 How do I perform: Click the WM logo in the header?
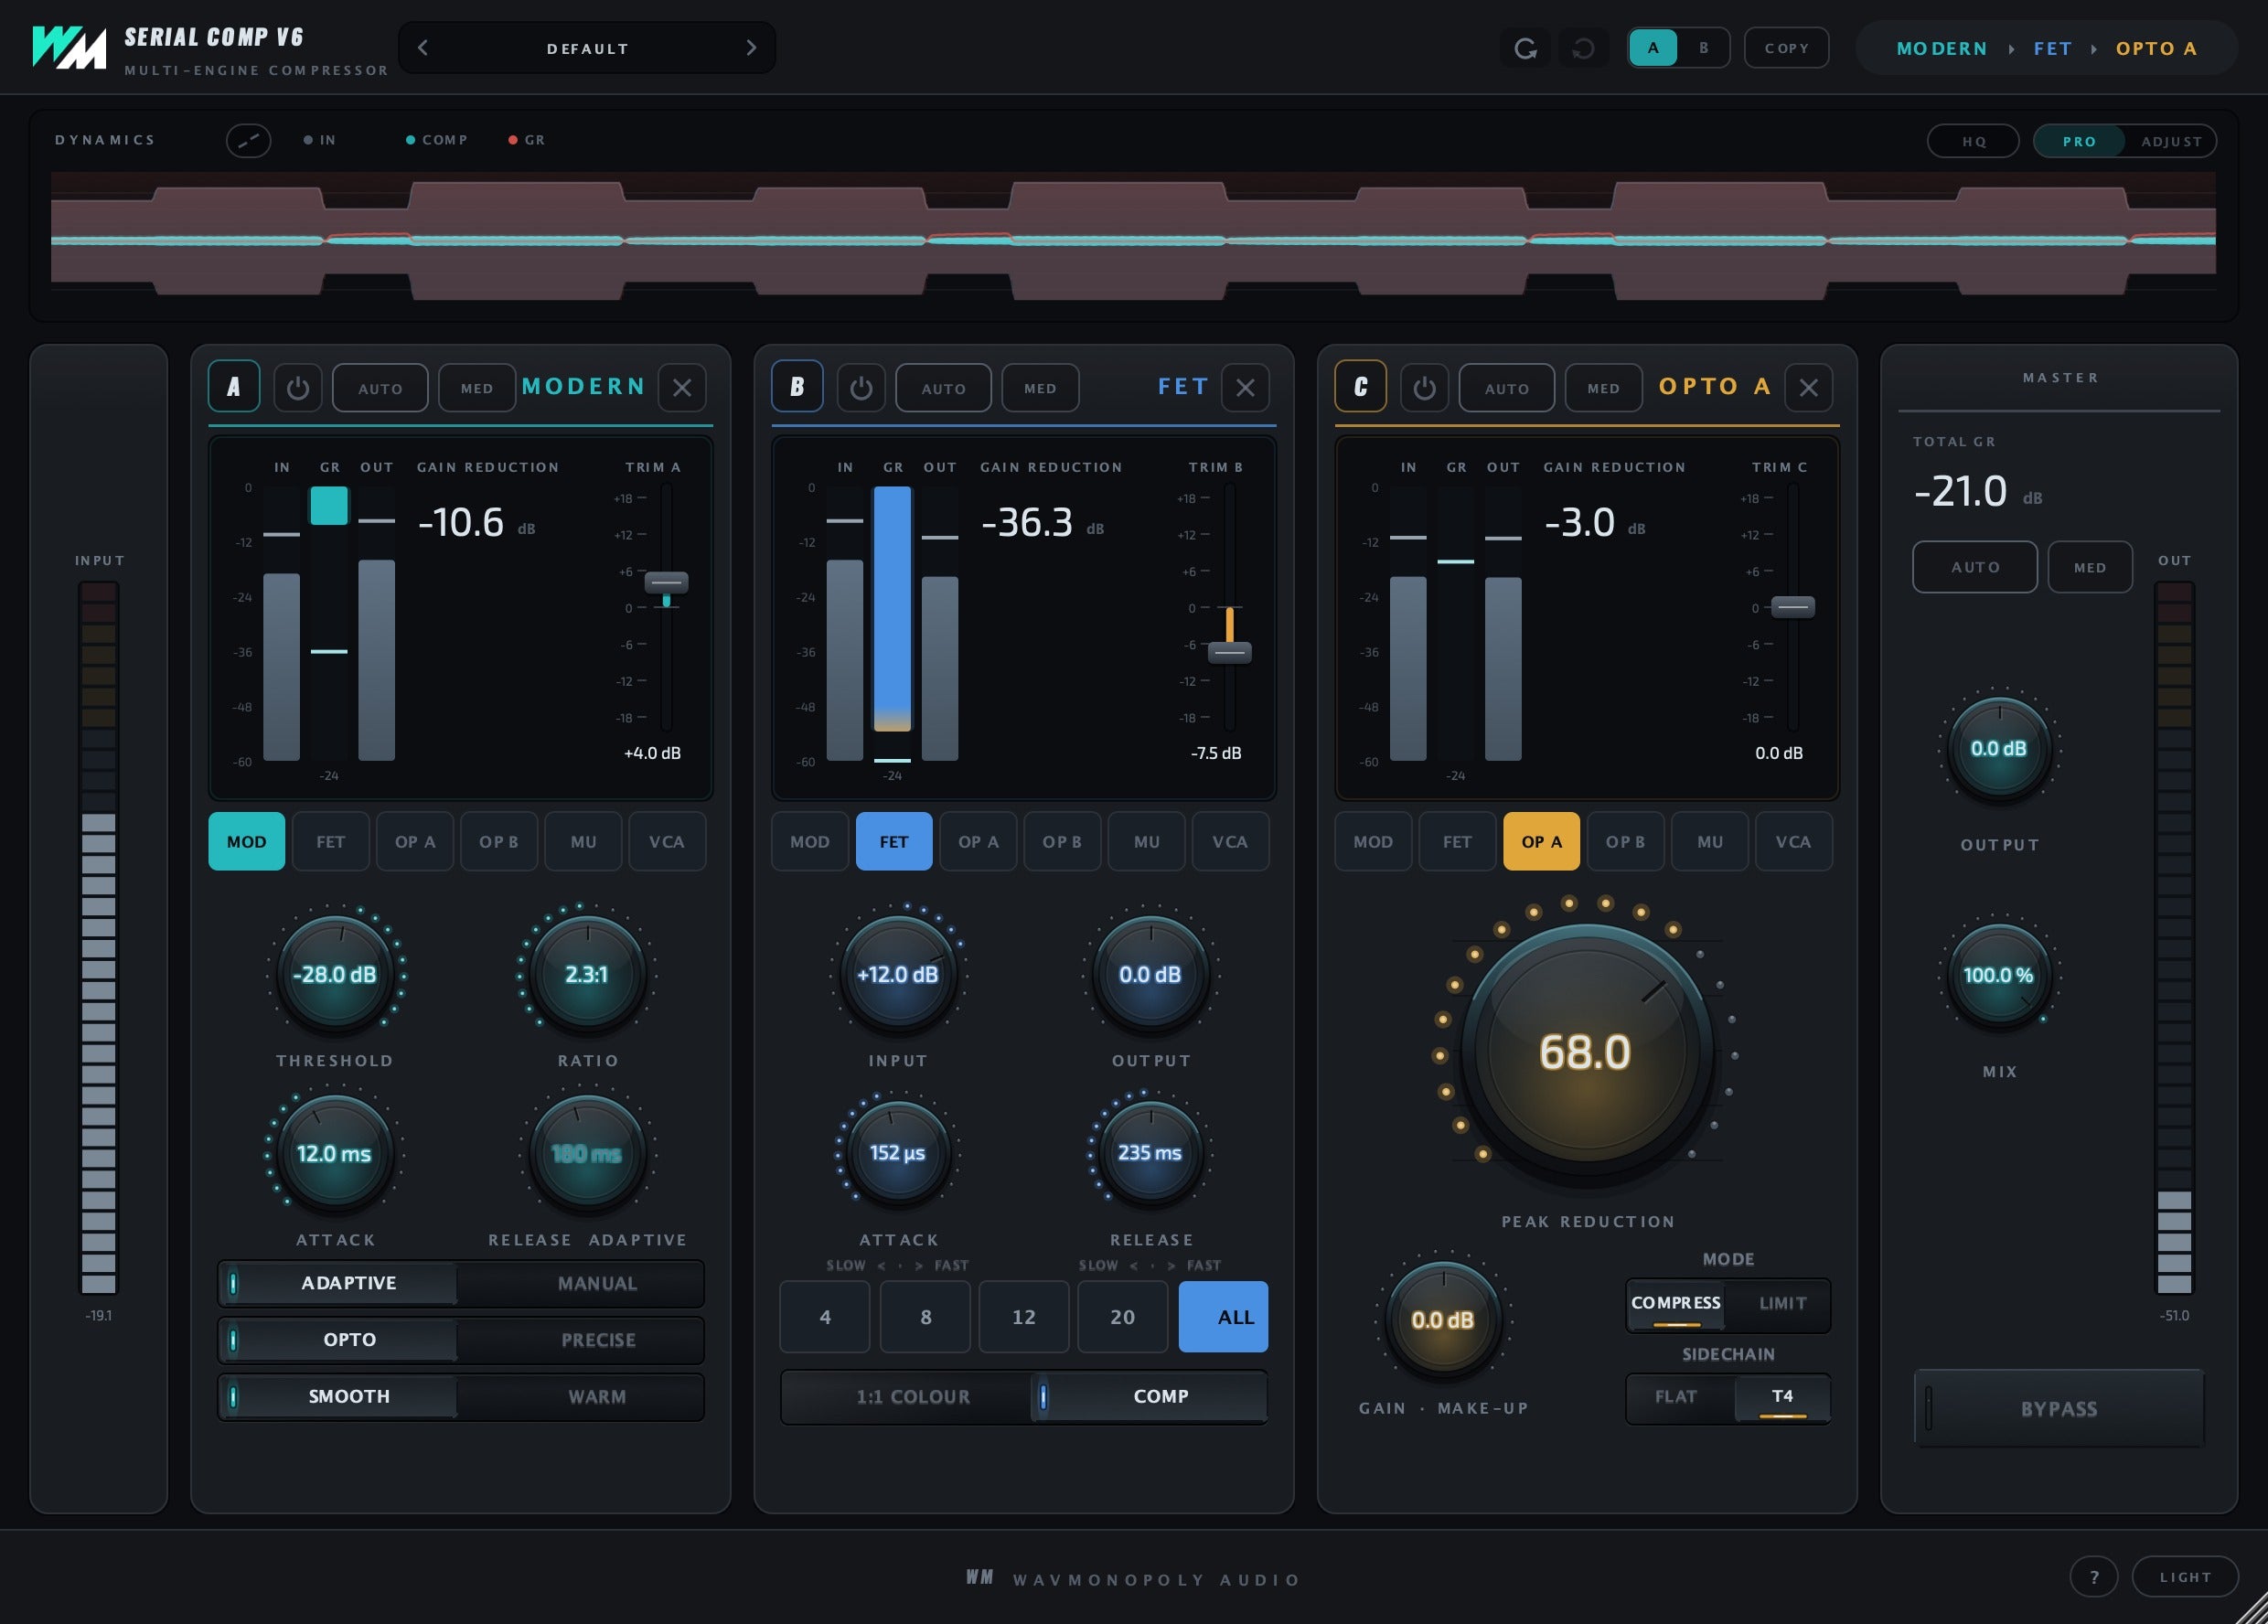(68, 47)
